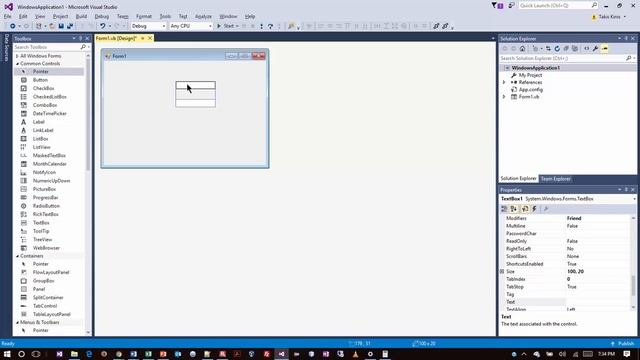Refresh Solution Explorer with the refresh icon

[x=557, y=49]
